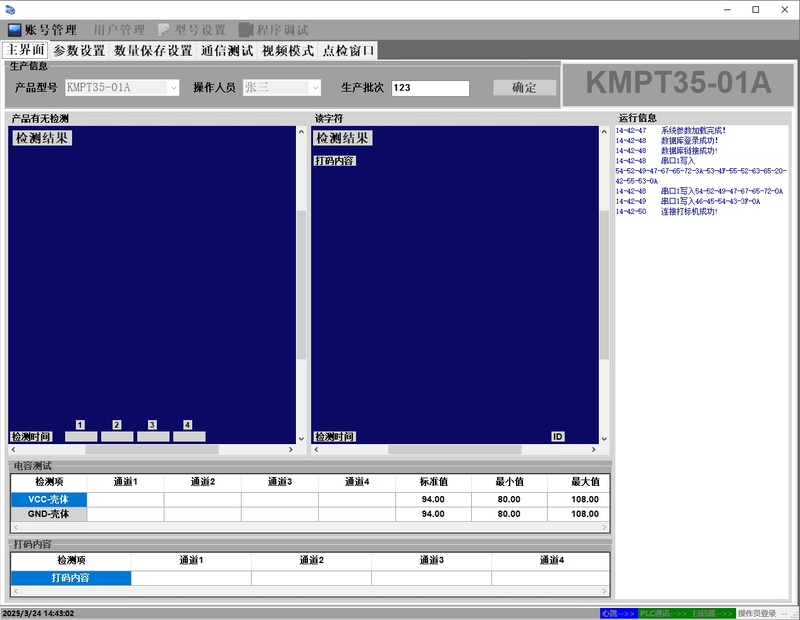
Task: Click the 程序调试 menu item
Action: click(x=274, y=30)
